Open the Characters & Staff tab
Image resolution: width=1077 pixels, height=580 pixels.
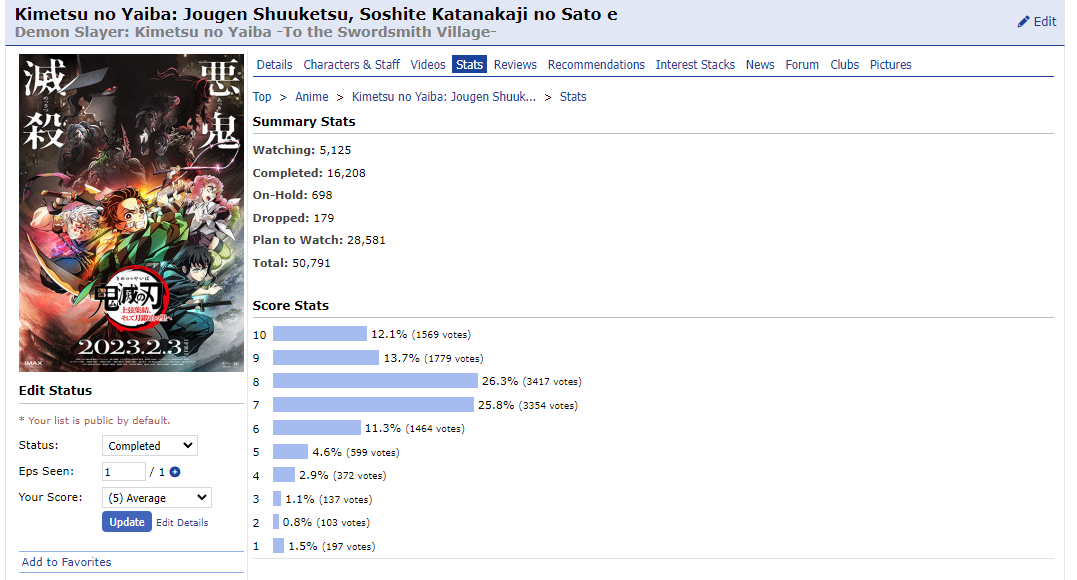tap(351, 65)
